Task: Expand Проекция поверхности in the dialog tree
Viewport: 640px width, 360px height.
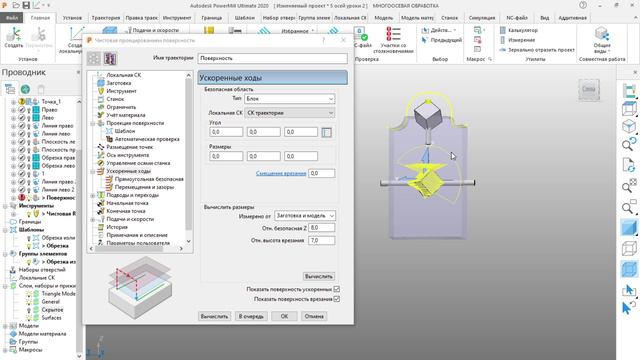Action: [x=93, y=123]
